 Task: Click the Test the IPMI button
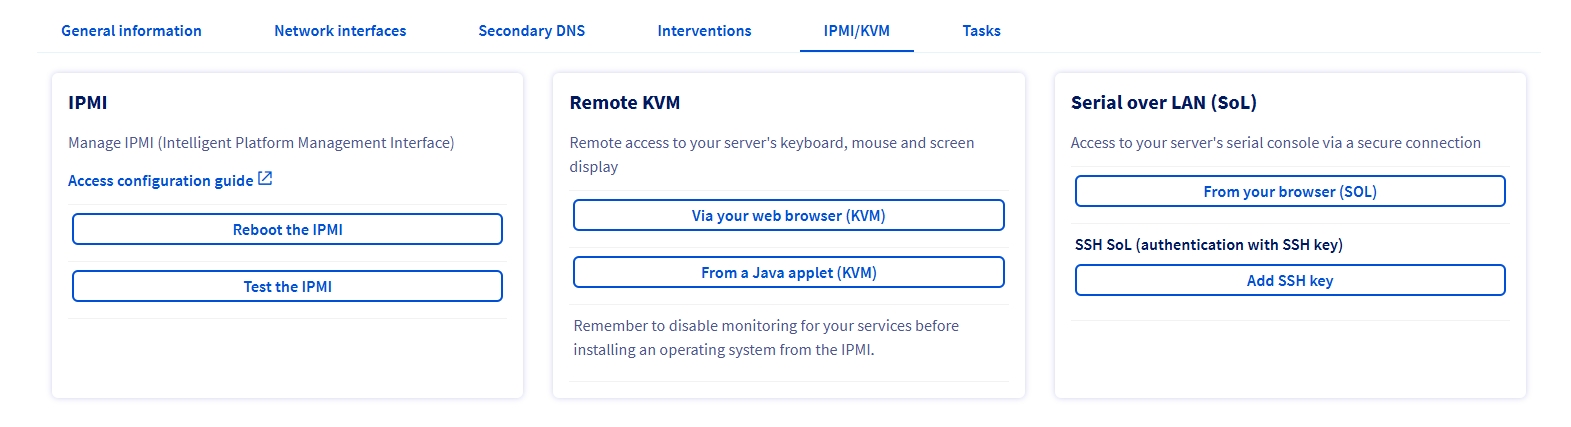coord(287,287)
